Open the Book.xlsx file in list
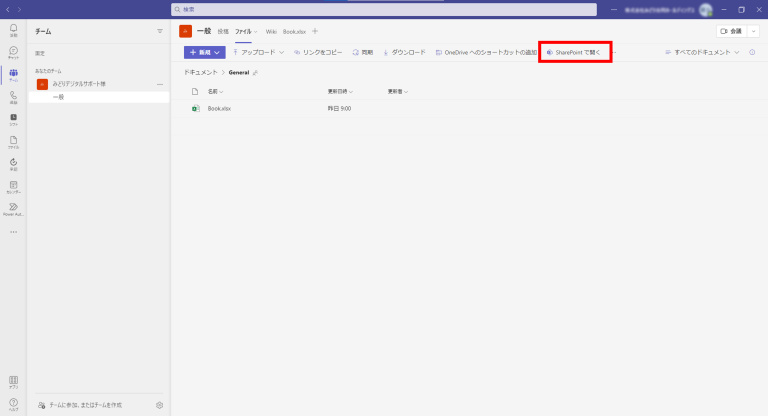768x416 pixels. coord(220,108)
